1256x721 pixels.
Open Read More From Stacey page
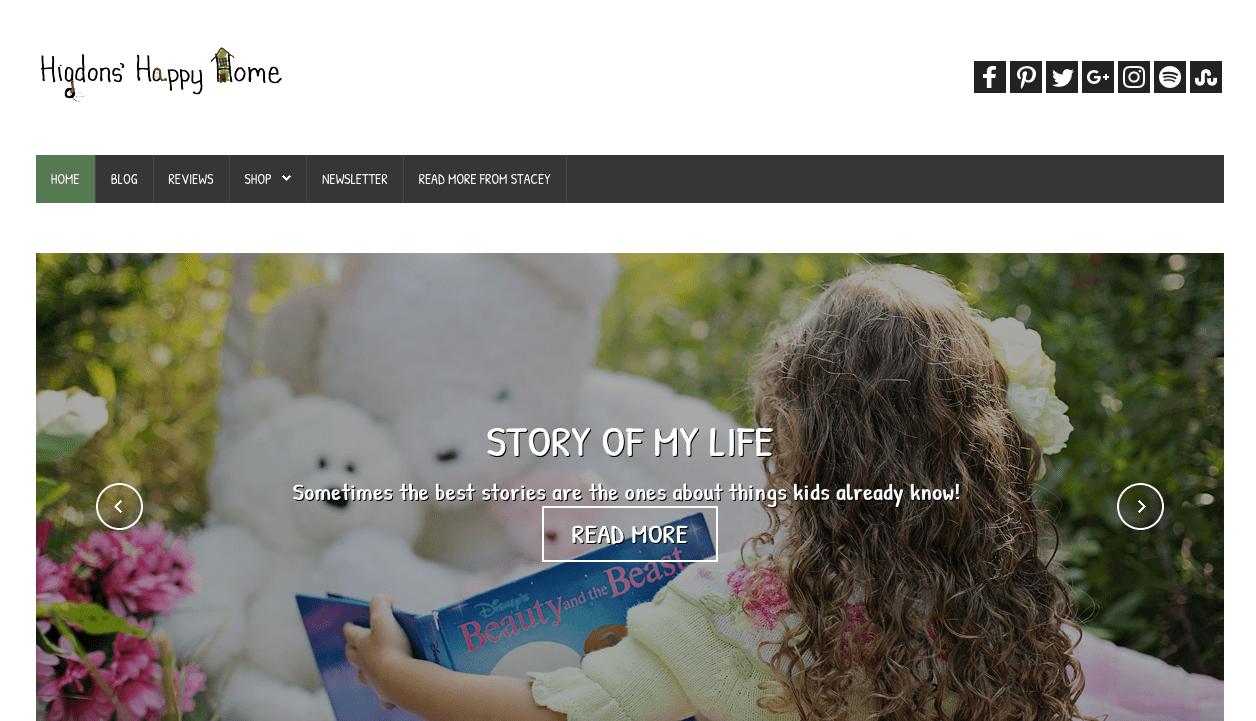point(484,179)
